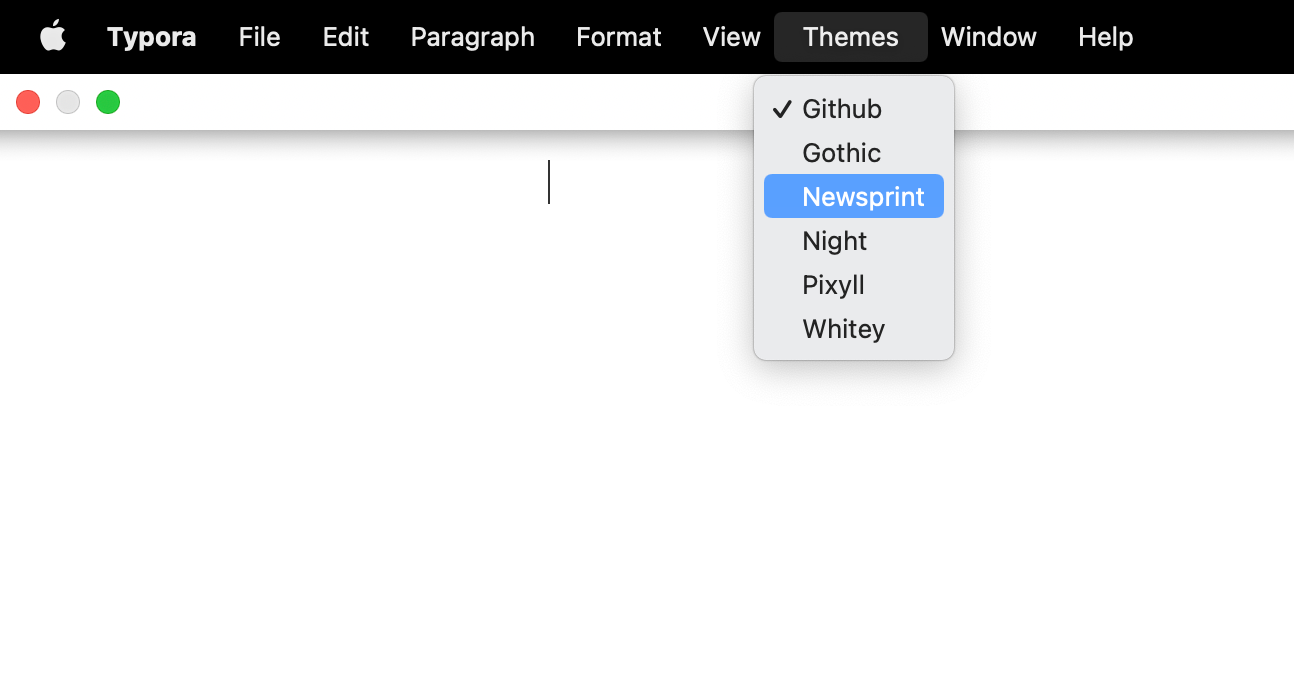Open the View menu
Viewport: 1294px width, 690px height.
(731, 37)
